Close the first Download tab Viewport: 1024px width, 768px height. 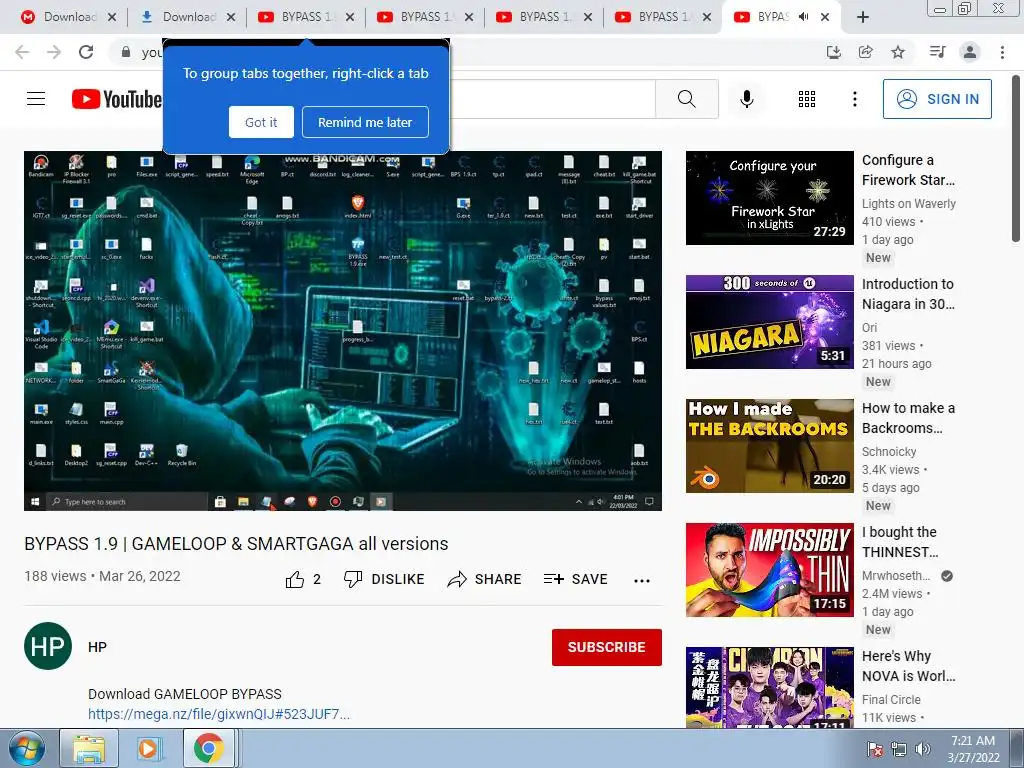pos(112,18)
